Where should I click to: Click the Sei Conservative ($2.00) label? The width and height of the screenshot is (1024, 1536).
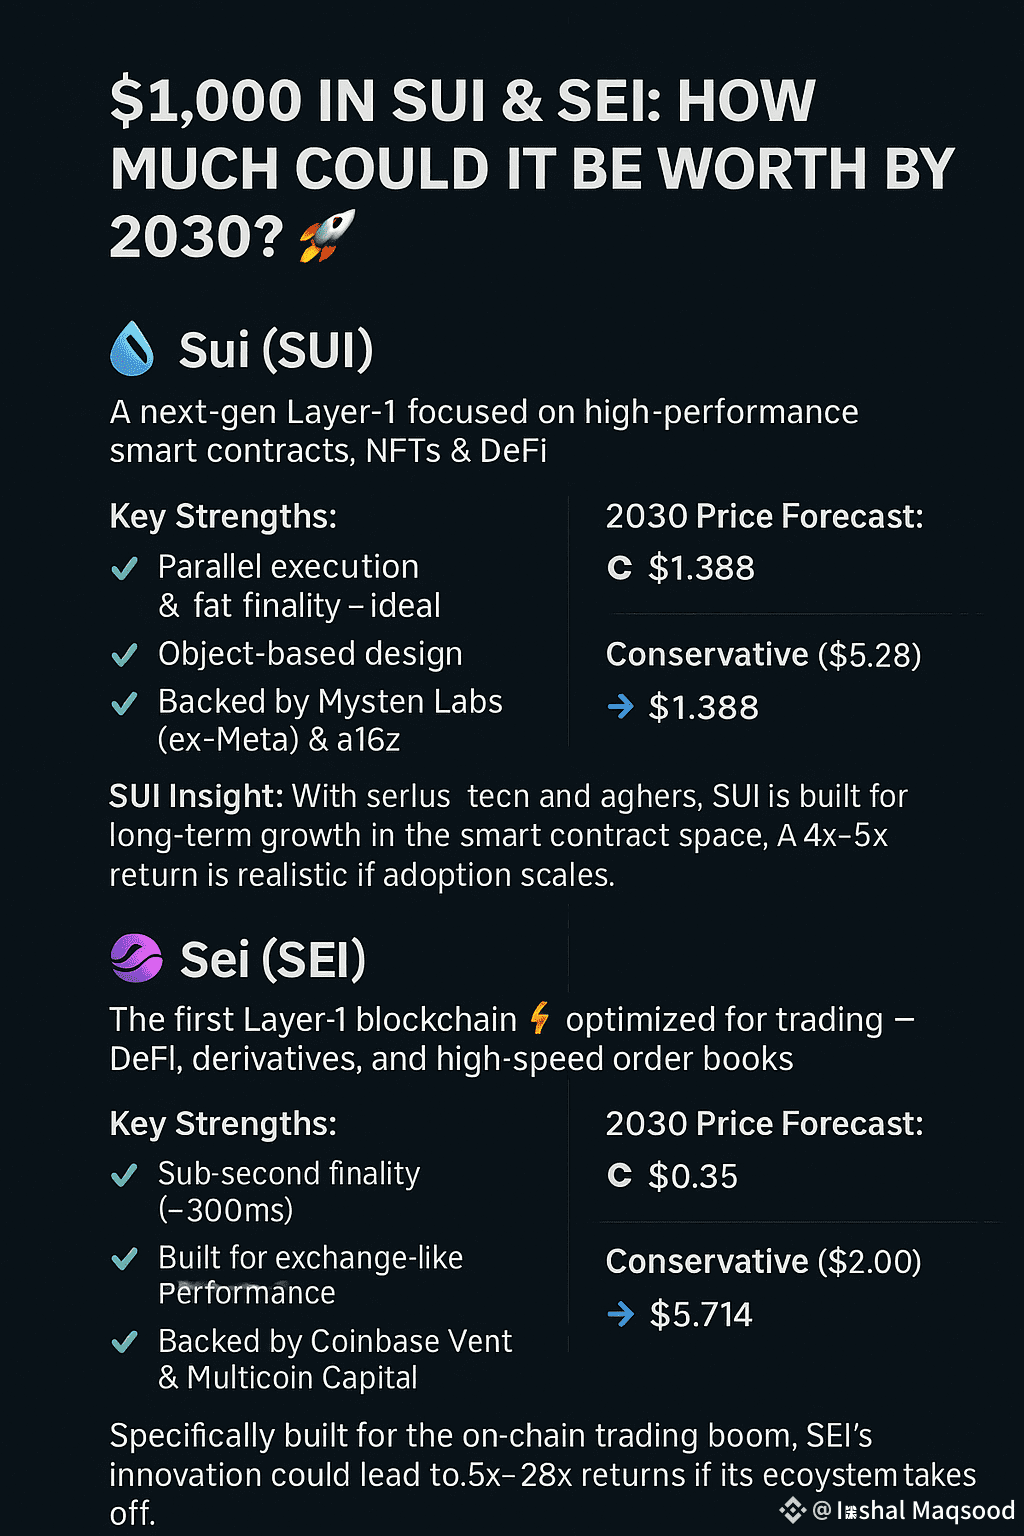[764, 1262]
